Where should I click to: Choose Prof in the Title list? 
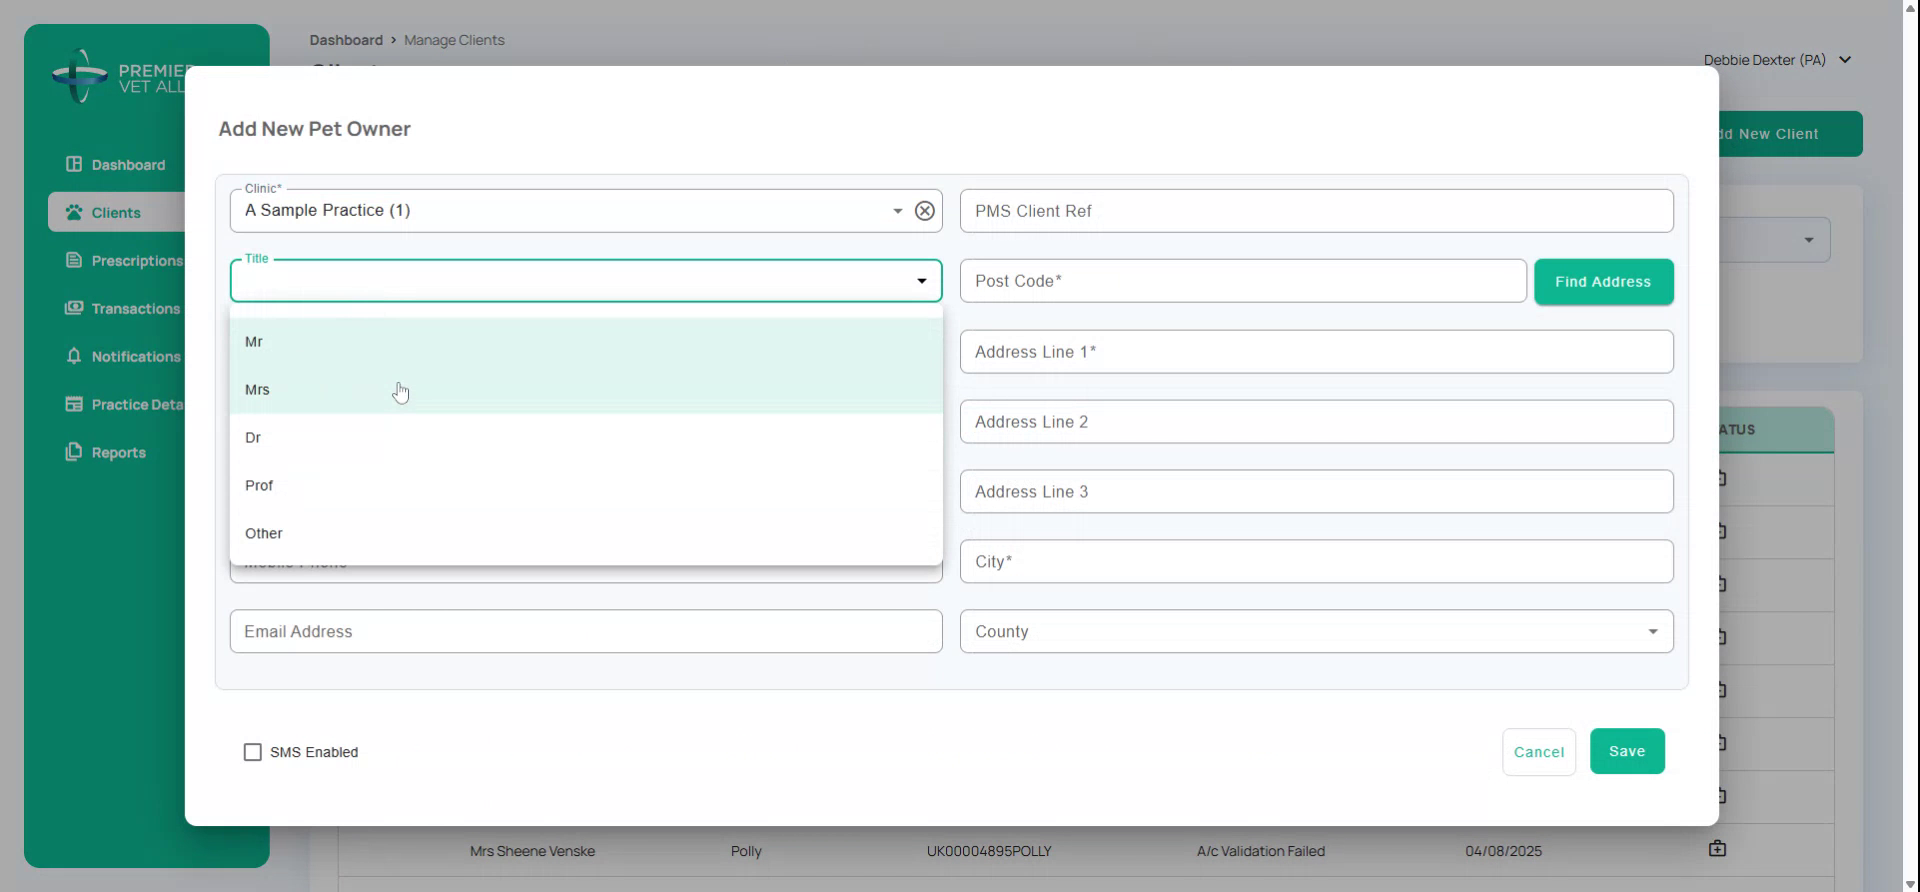(x=586, y=486)
